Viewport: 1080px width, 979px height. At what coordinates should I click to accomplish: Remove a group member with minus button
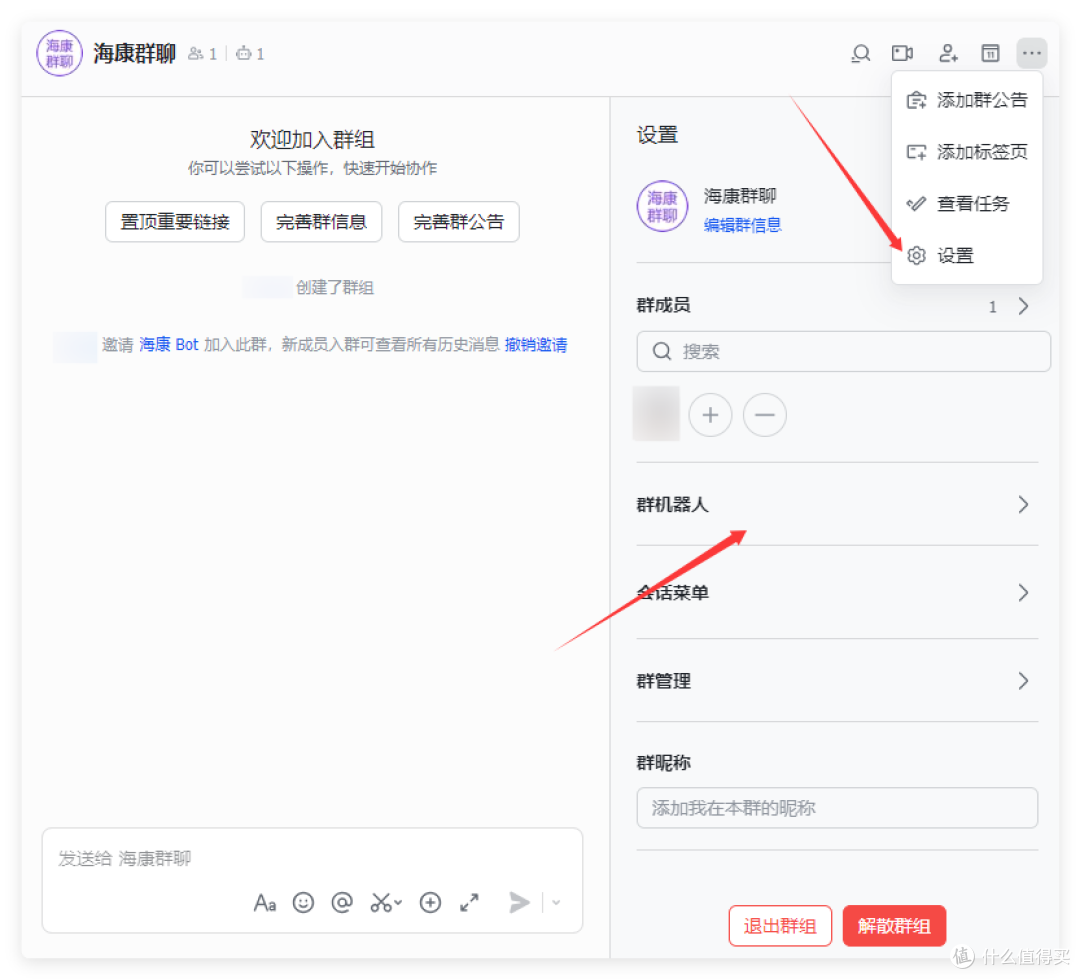(765, 415)
